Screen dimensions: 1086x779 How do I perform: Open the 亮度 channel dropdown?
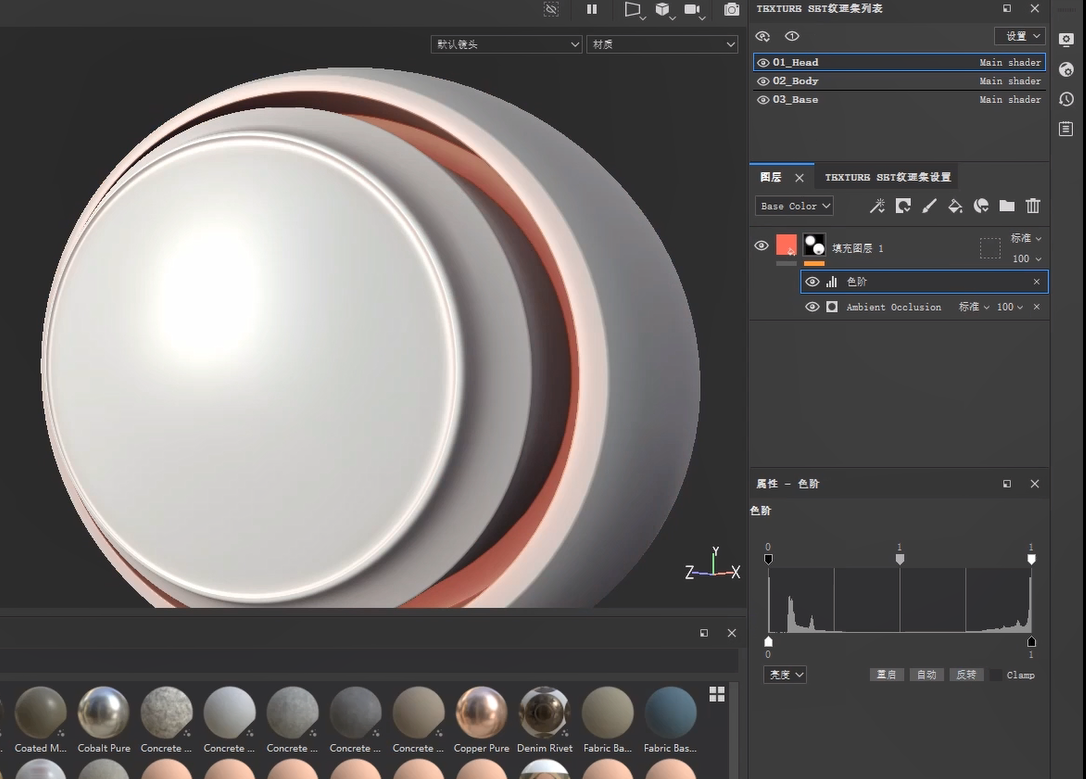point(785,674)
